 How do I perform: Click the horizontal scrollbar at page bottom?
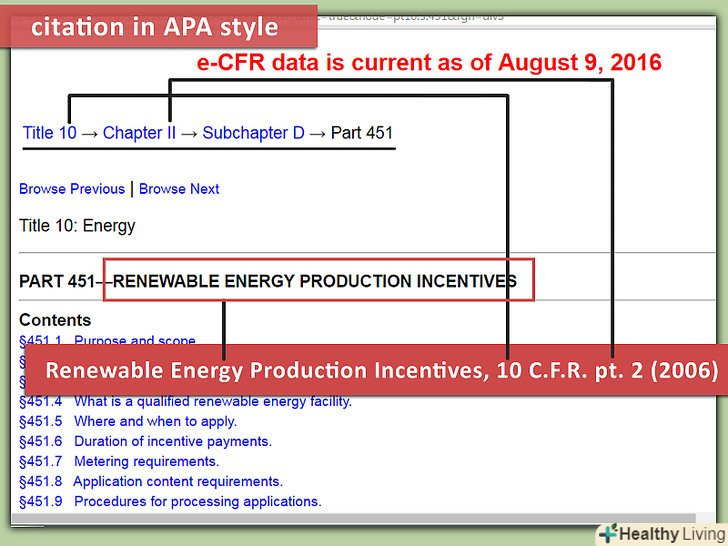point(350,519)
